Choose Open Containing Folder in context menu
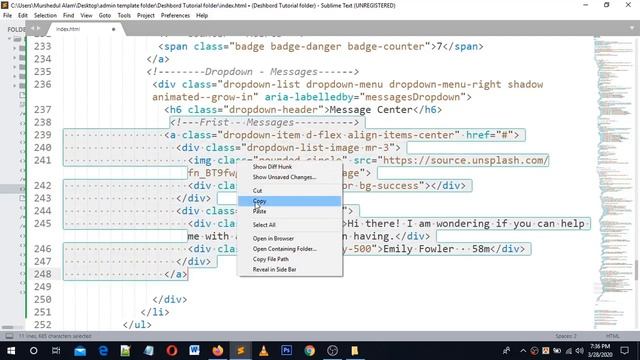 tap(290, 249)
